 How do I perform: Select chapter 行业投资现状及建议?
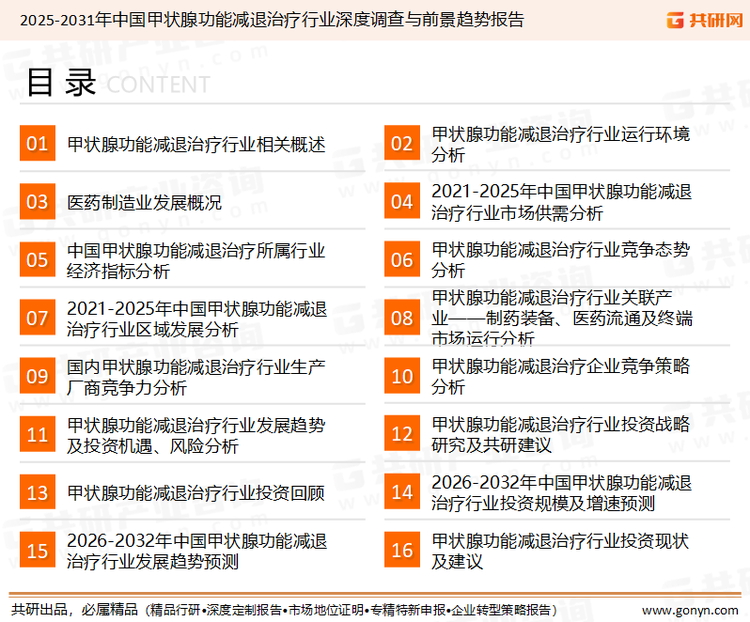[560, 551]
